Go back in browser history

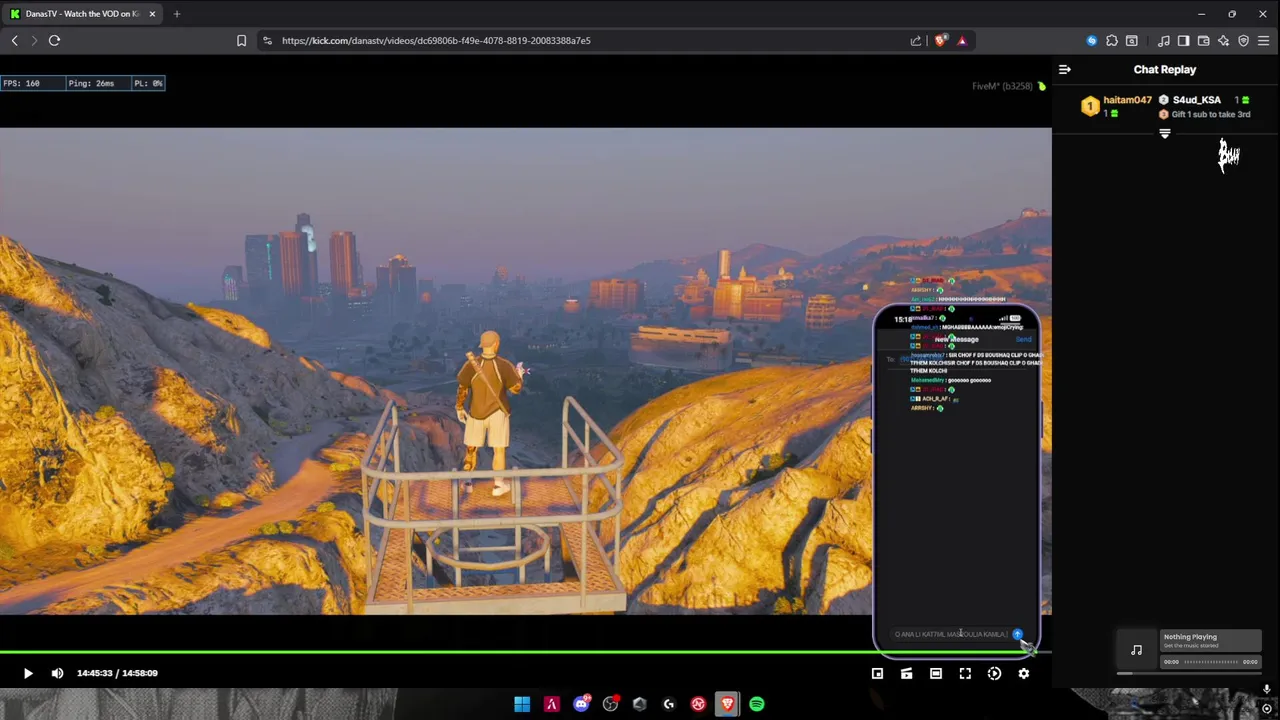coord(15,41)
